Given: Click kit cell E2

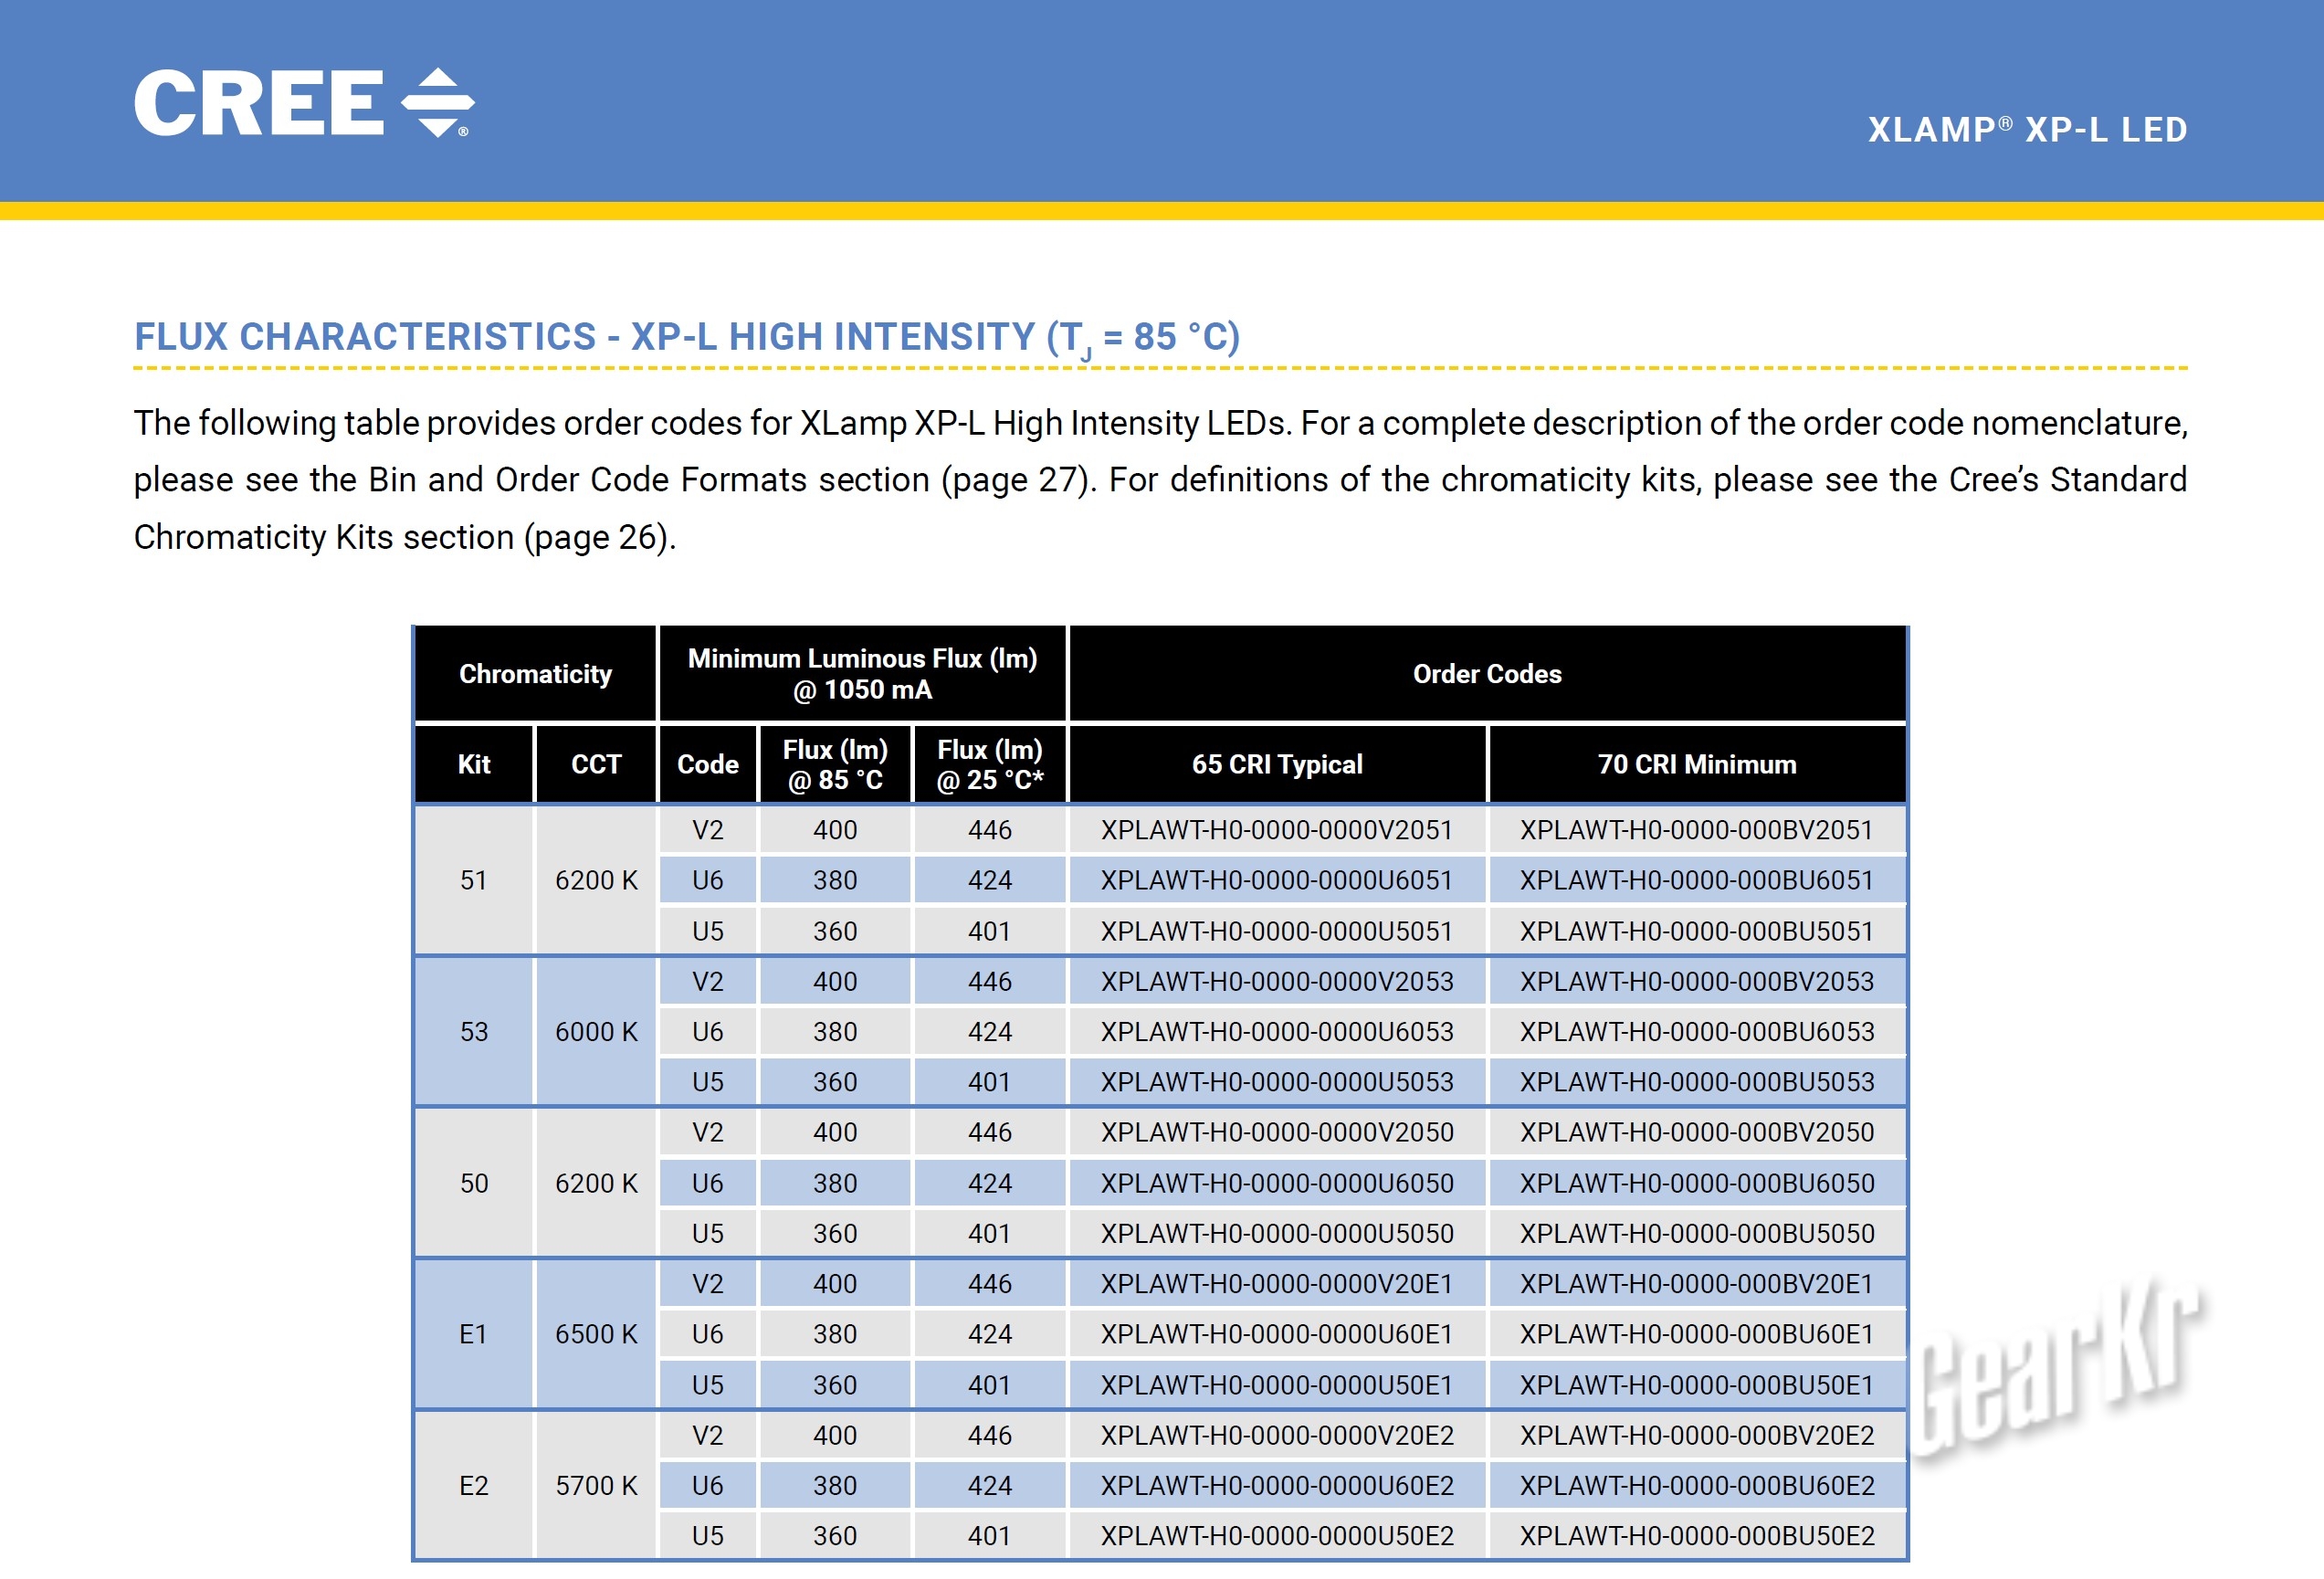Looking at the screenshot, I should click(474, 1485).
